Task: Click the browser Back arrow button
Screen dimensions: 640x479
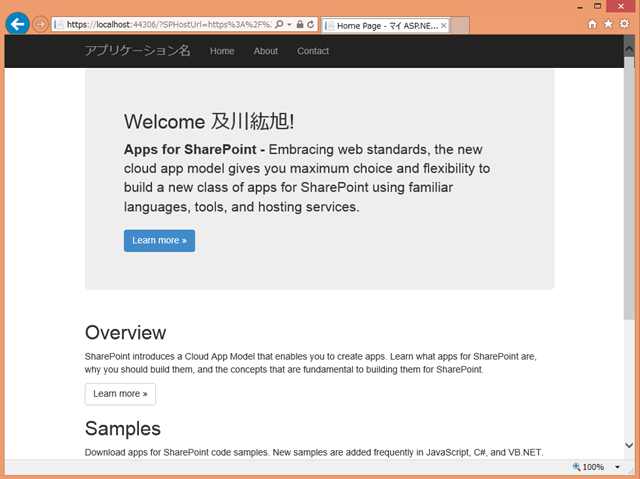Action: (x=16, y=23)
